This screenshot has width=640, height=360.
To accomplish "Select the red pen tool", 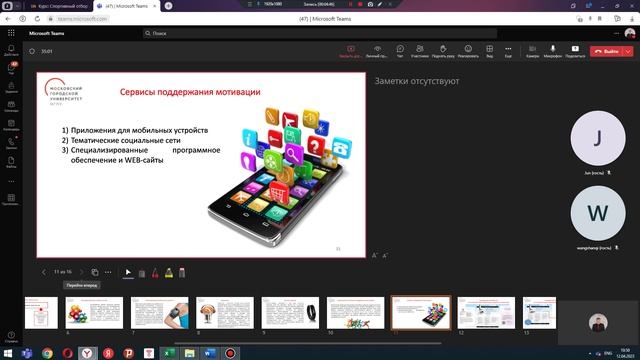I will click(155, 273).
